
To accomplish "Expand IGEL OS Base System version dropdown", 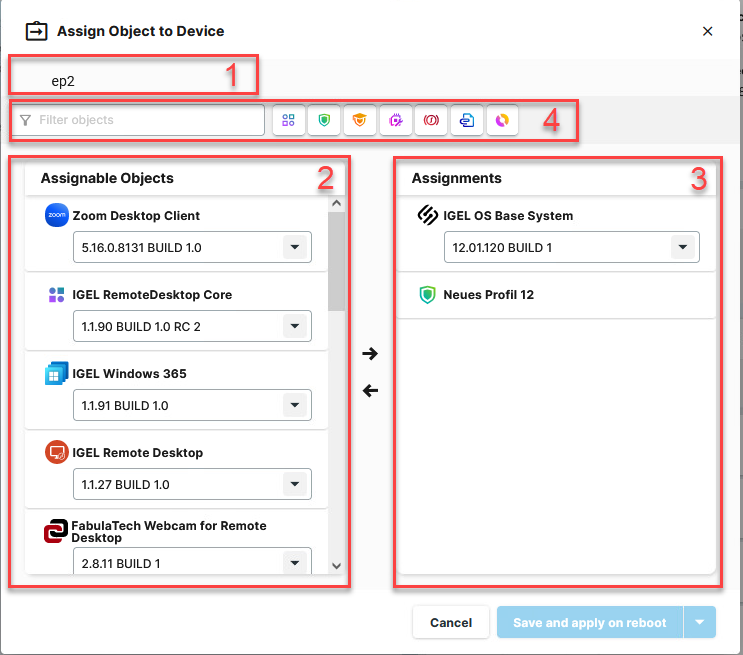I will [x=682, y=247].
